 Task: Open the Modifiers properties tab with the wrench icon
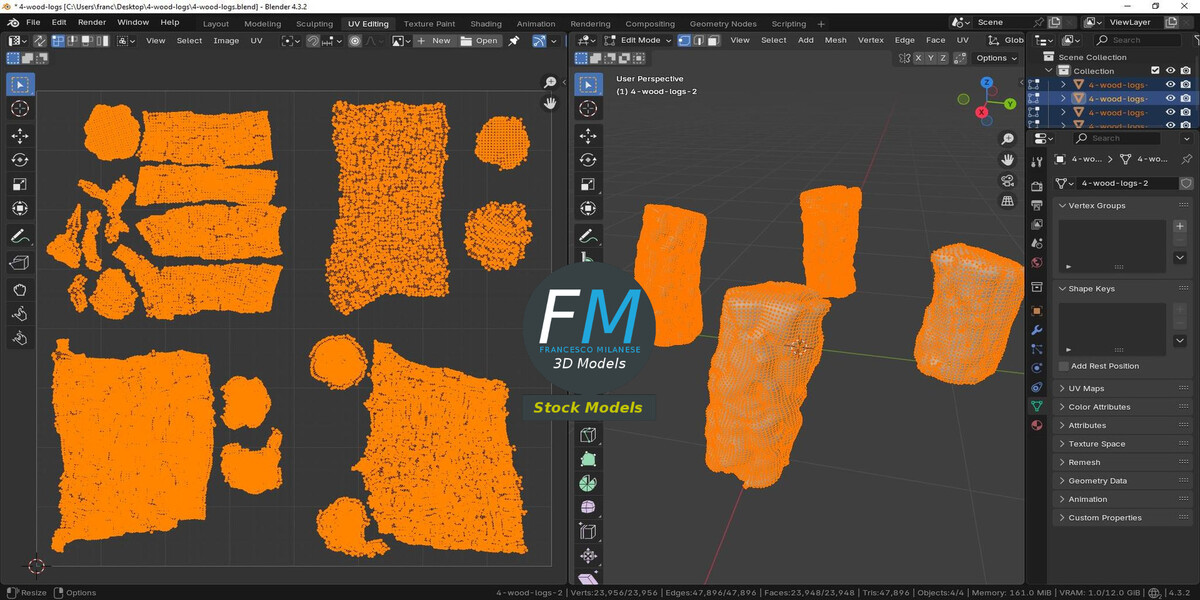coord(1037,330)
